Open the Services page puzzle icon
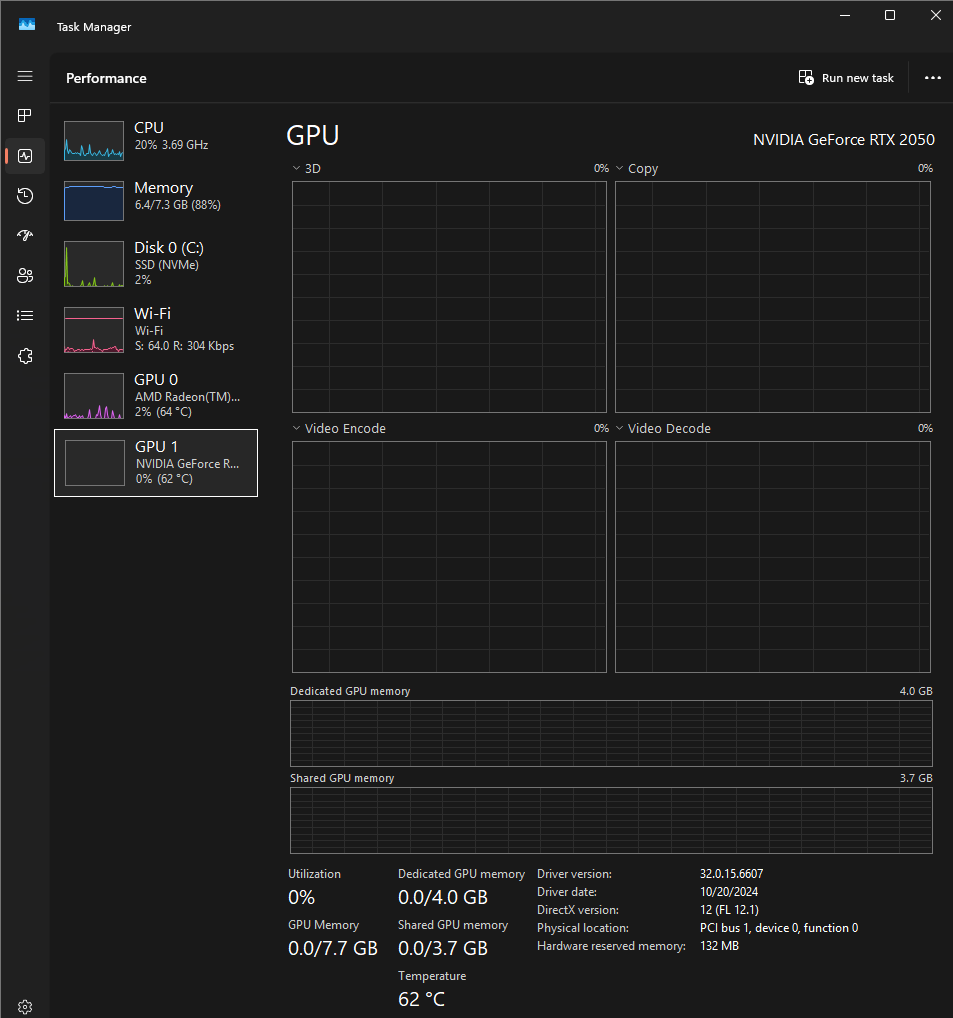Screen dimensions: 953x1018 pyautogui.click(x=25, y=356)
